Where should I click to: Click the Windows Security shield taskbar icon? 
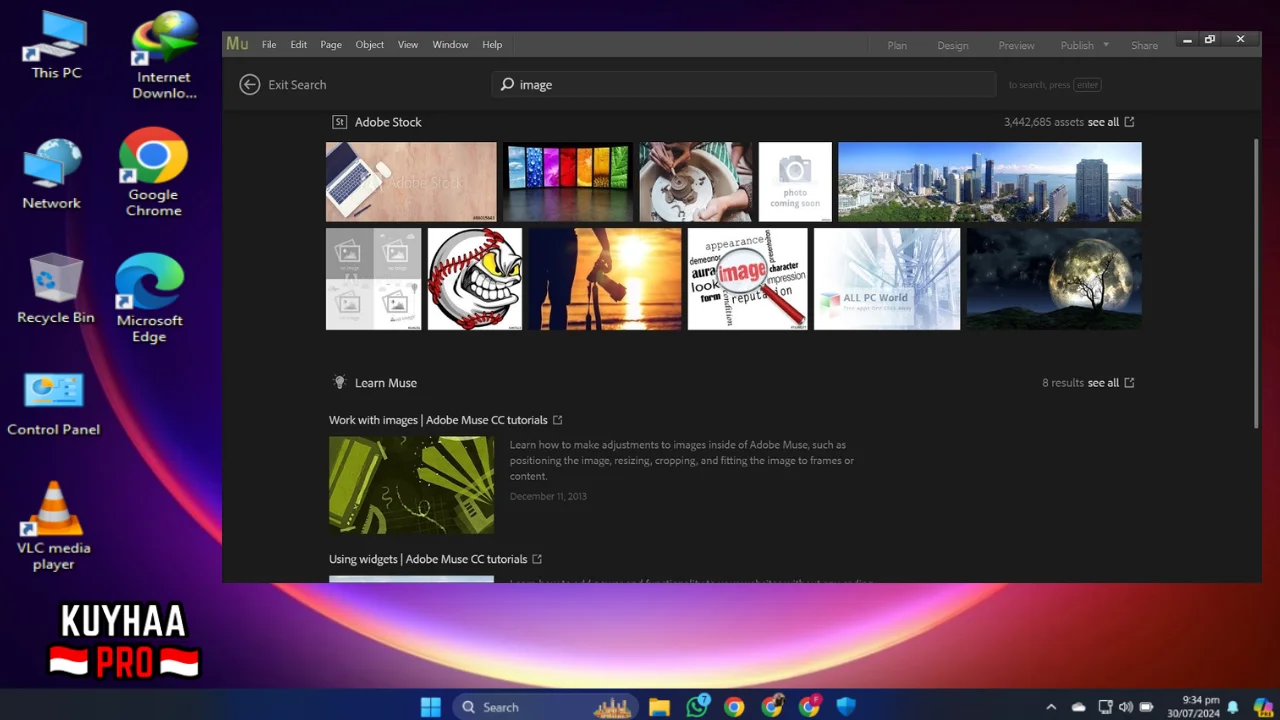(846, 707)
